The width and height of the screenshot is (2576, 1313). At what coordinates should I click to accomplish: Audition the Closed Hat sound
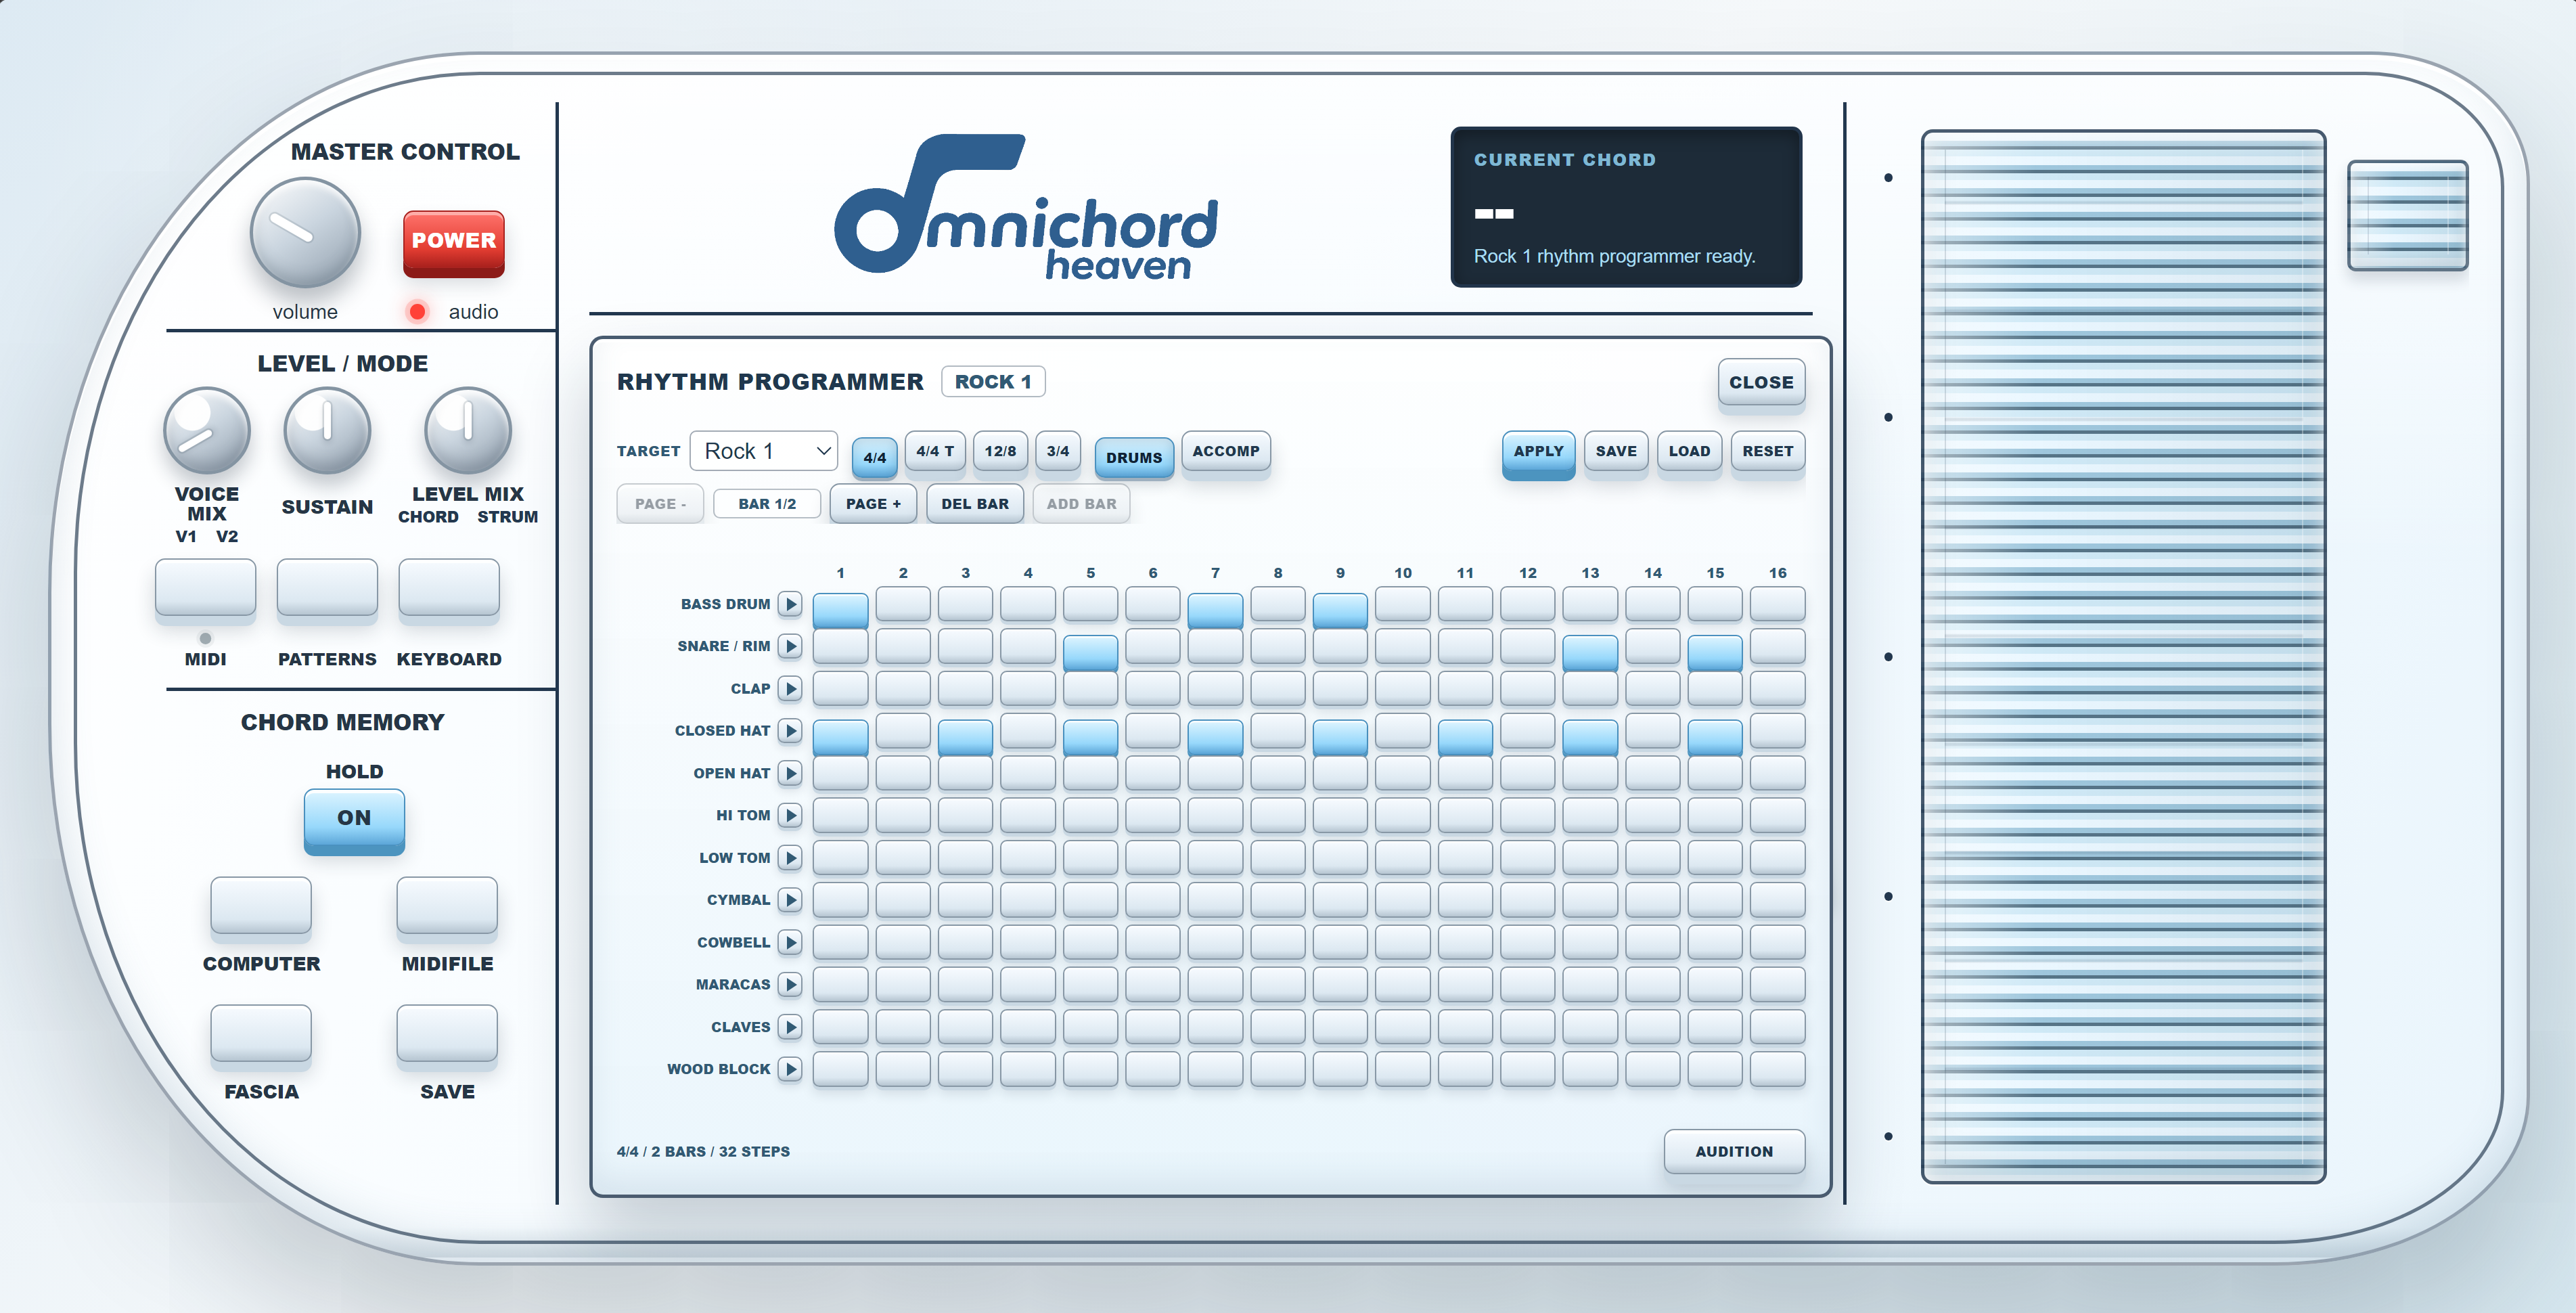point(790,731)
